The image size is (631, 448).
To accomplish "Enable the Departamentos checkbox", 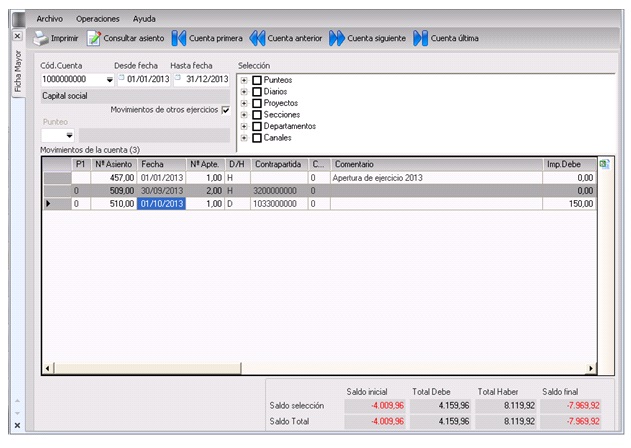I will pos(257,127).
